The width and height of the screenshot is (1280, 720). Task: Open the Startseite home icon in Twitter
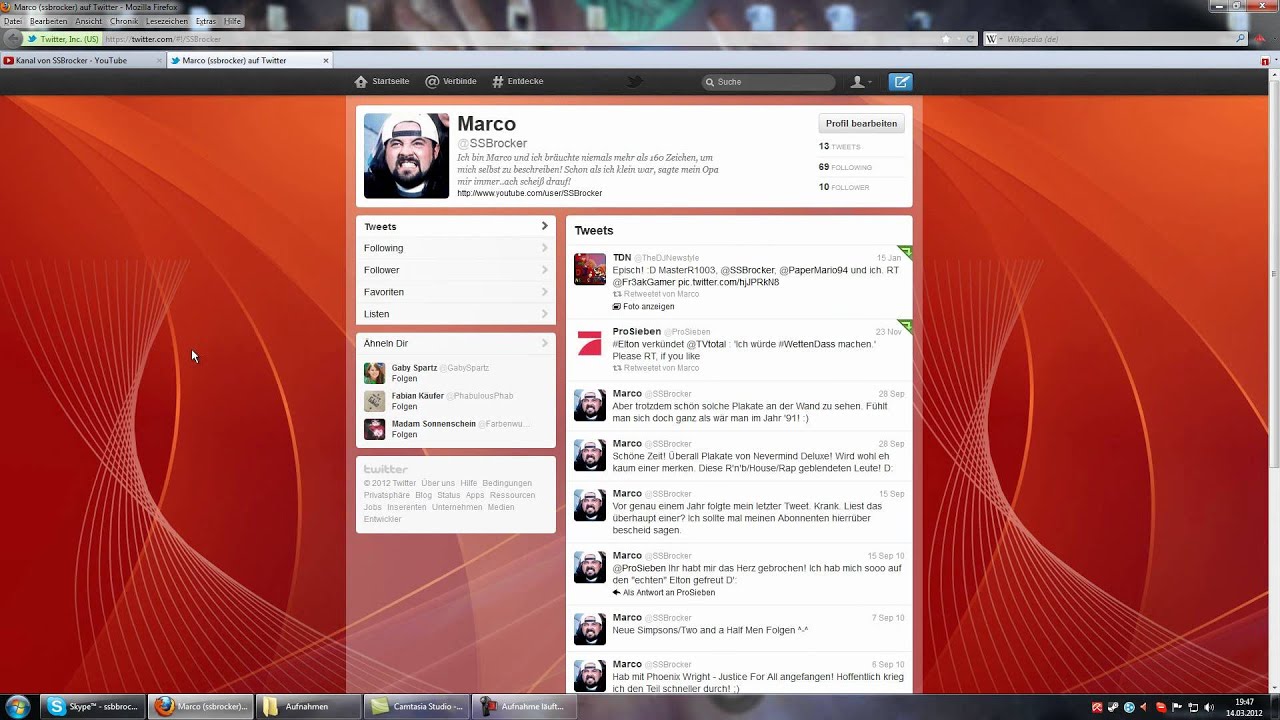pyautogui.click(x=361, y=81)
